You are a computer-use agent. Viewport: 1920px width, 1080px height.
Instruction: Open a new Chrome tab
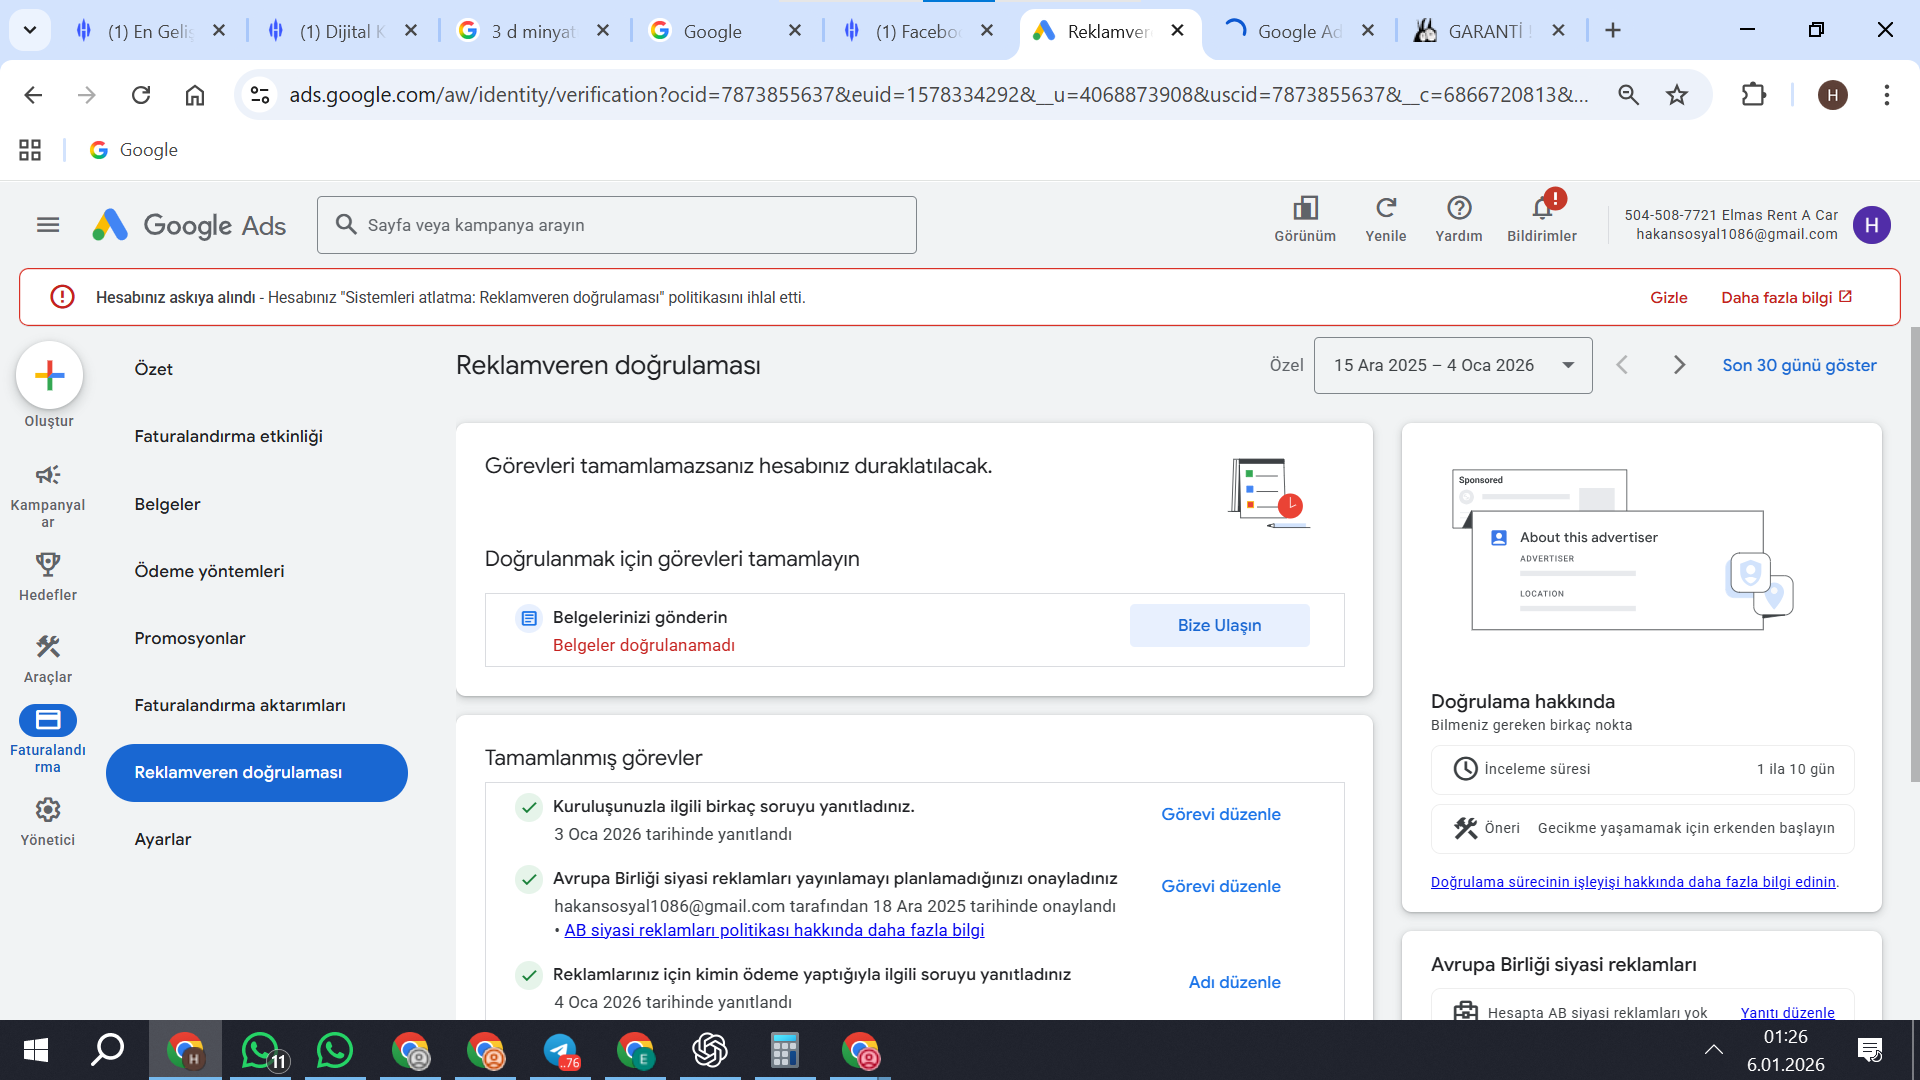click(x=1613, y=31)
